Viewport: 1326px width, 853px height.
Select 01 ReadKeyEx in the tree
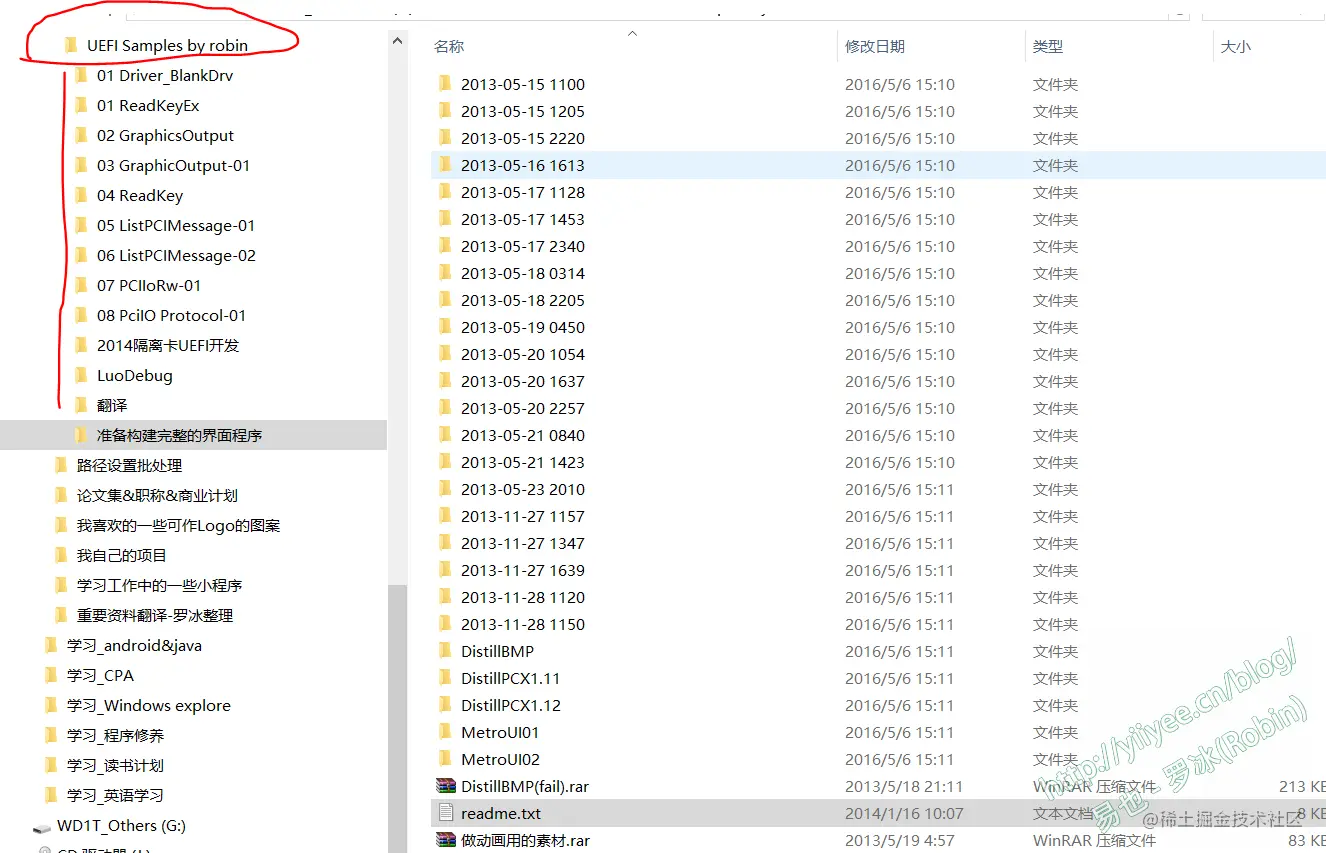pyautogui.click(x=148, y=106)
